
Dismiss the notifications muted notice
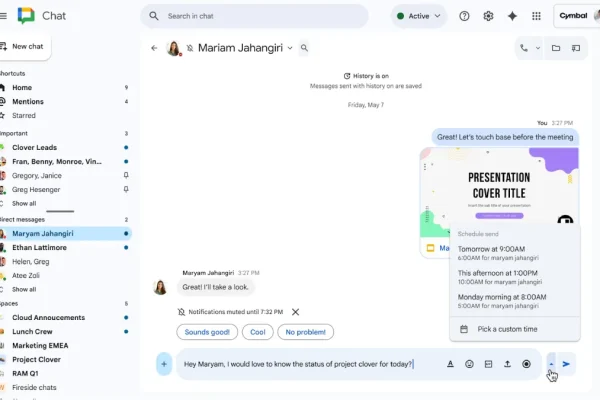pos(295,312)
